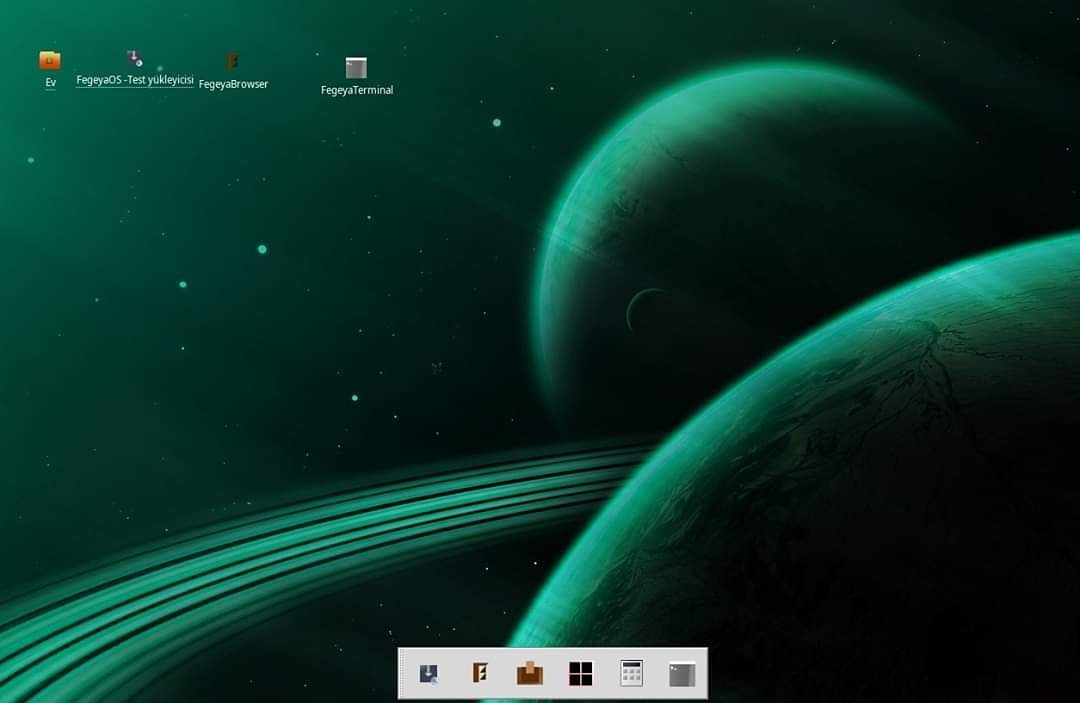Screen dimensions: 1080x703
Task: Open the browser door icon in dock
Action: coord(480,673)
